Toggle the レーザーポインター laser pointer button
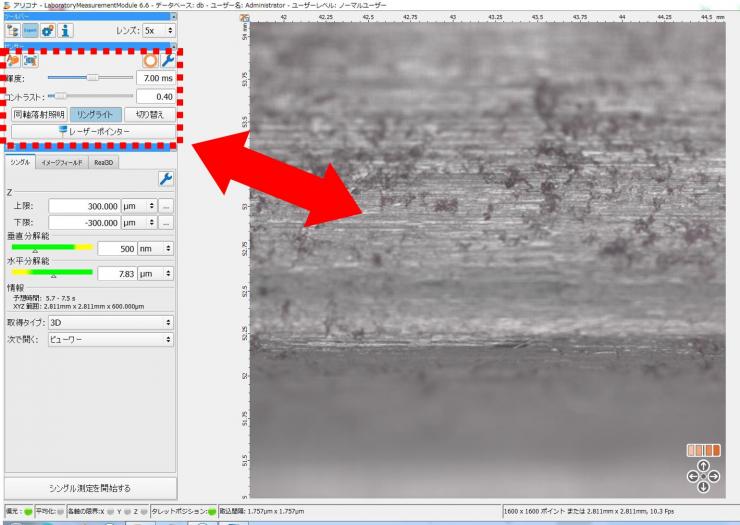Screen dimensions: 740x525 click(93, 132)
